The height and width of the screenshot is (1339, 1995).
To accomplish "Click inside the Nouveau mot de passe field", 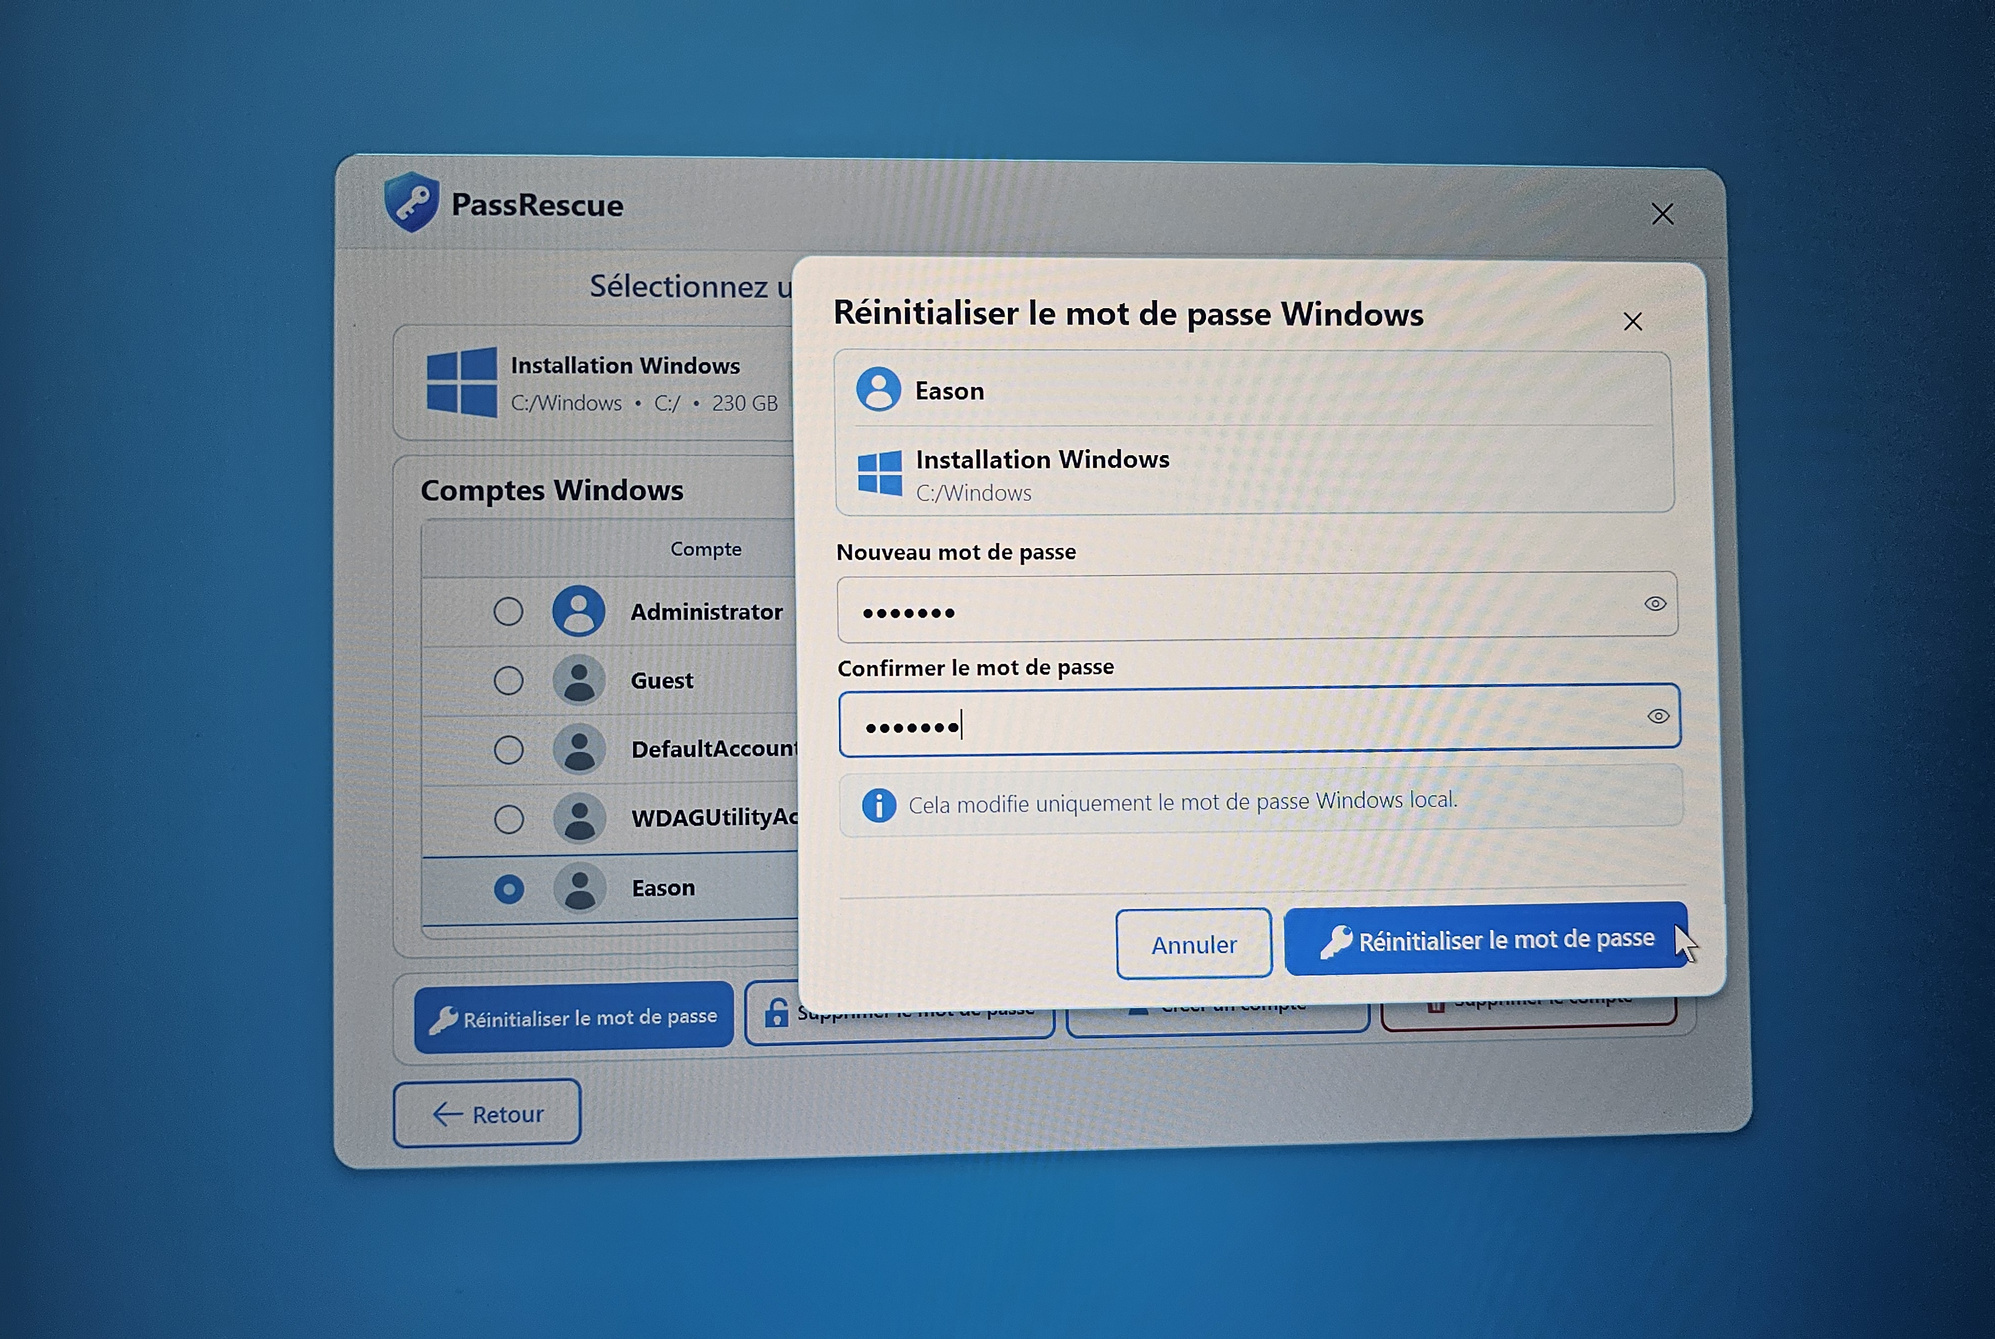I will tap(1257, 607).
